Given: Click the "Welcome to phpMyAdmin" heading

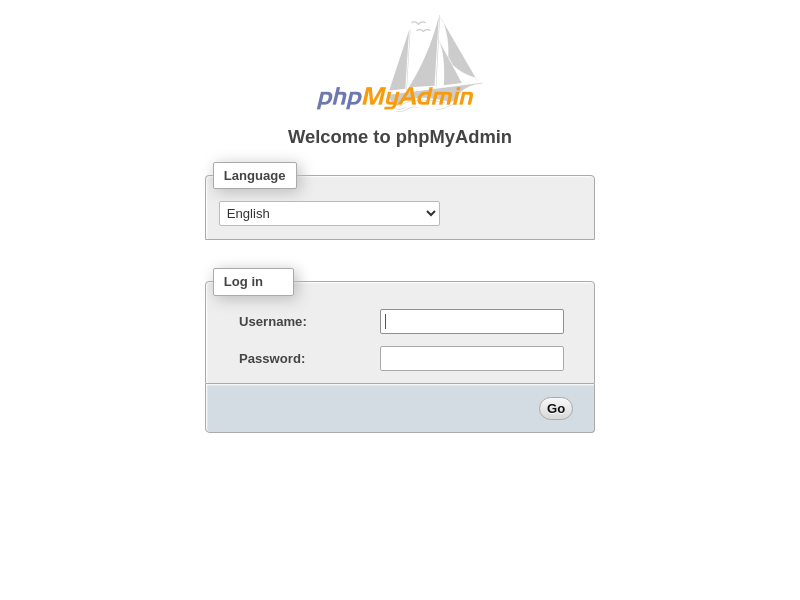Looking at the screenshot, I should [x=400, y=137].
